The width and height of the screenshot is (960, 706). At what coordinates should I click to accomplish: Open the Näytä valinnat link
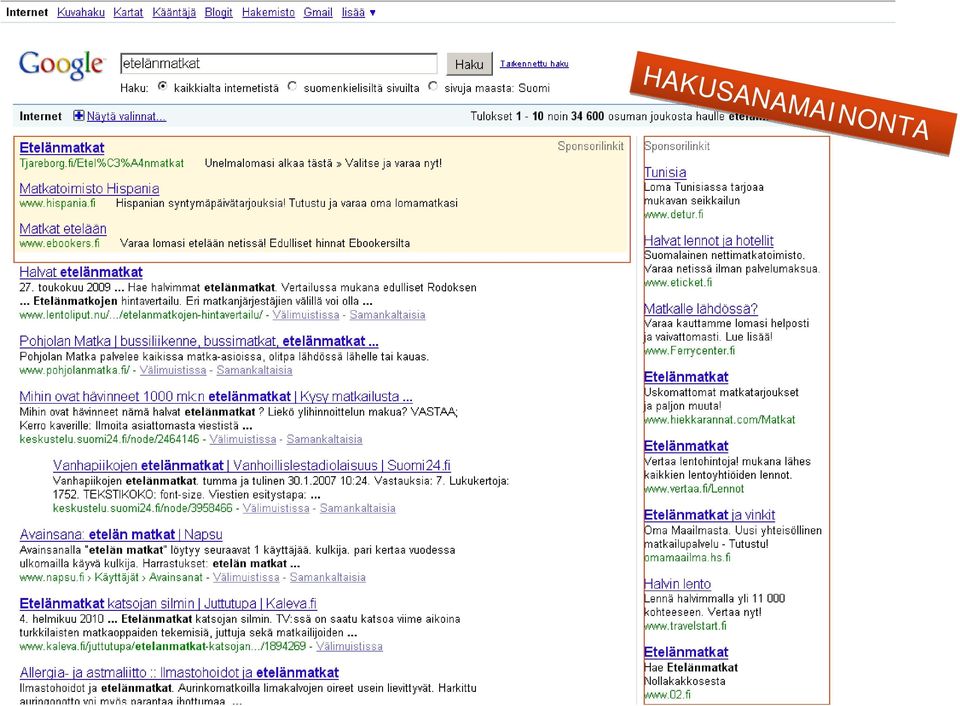point(126,116)
